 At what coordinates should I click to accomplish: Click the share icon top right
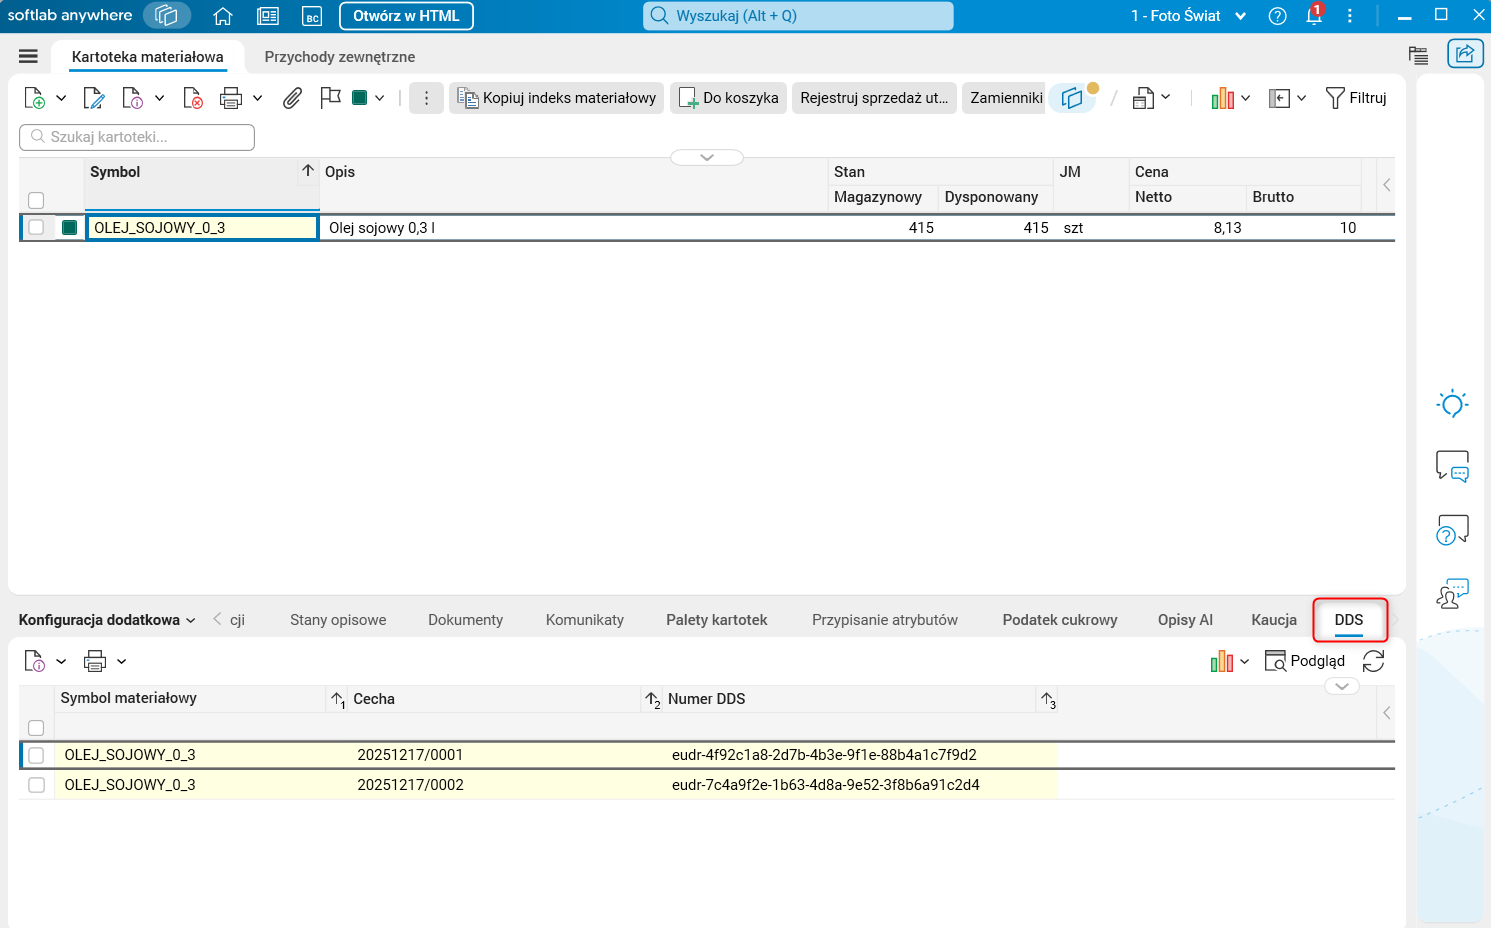(1465, 54)
